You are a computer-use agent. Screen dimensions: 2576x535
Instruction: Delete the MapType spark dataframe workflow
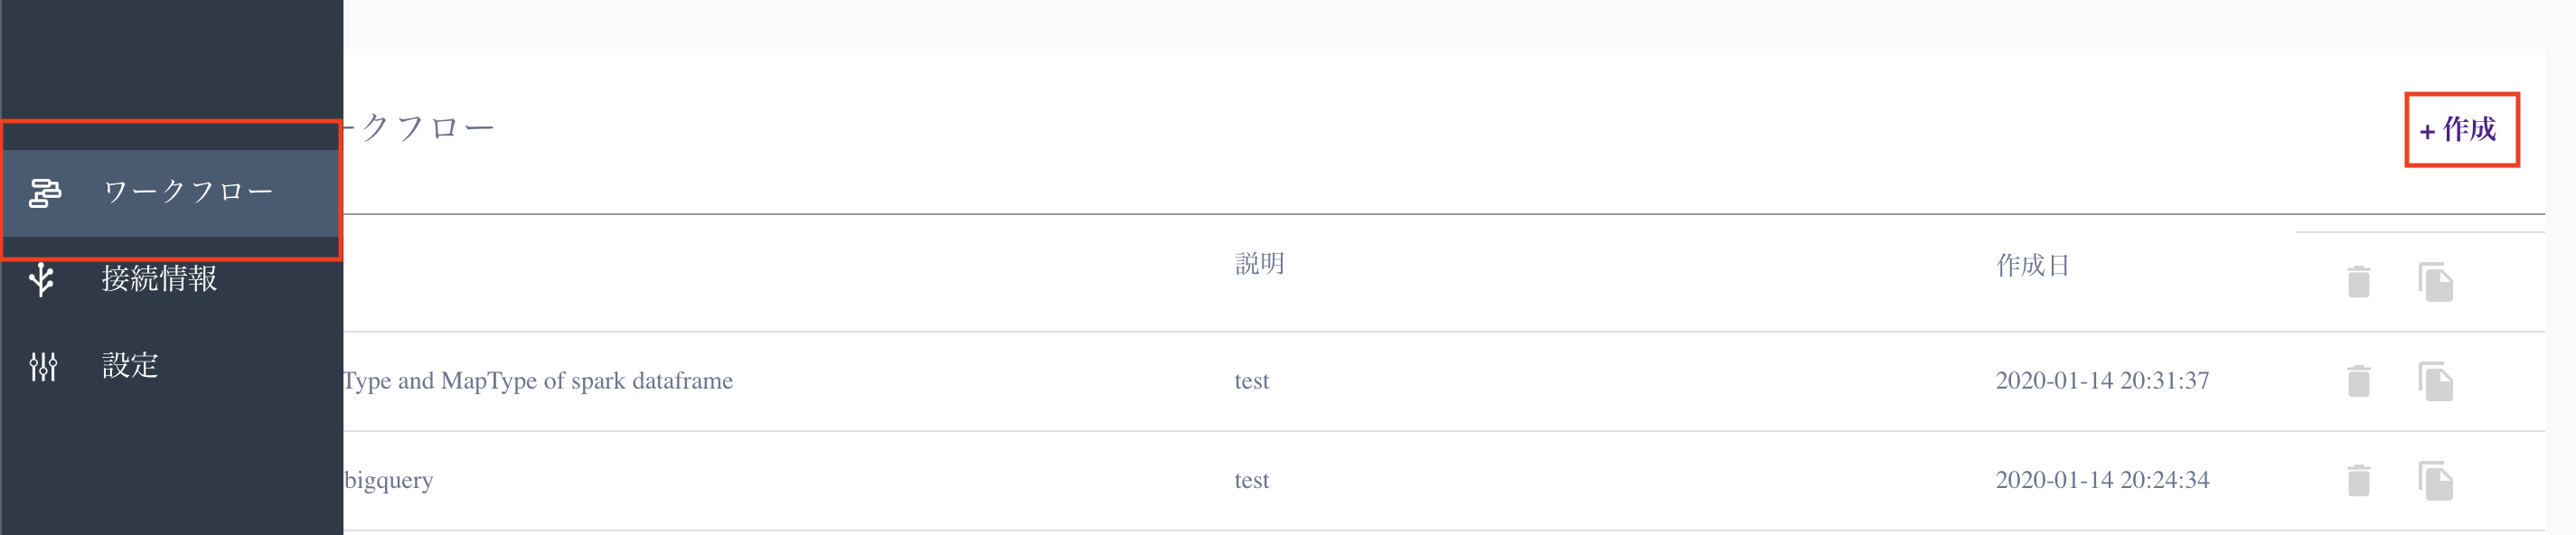coord(2358,381)
